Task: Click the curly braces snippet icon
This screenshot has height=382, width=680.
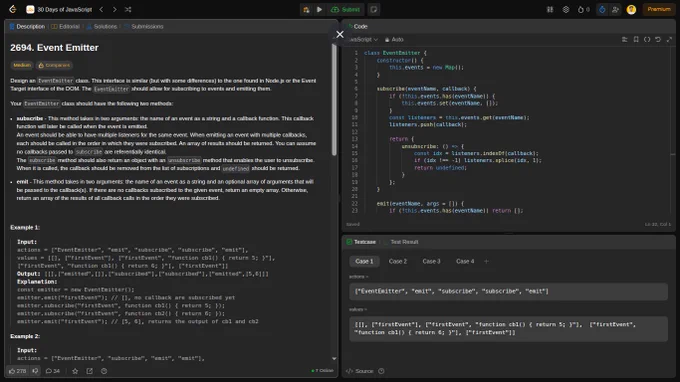Action: tap(647, 39)
